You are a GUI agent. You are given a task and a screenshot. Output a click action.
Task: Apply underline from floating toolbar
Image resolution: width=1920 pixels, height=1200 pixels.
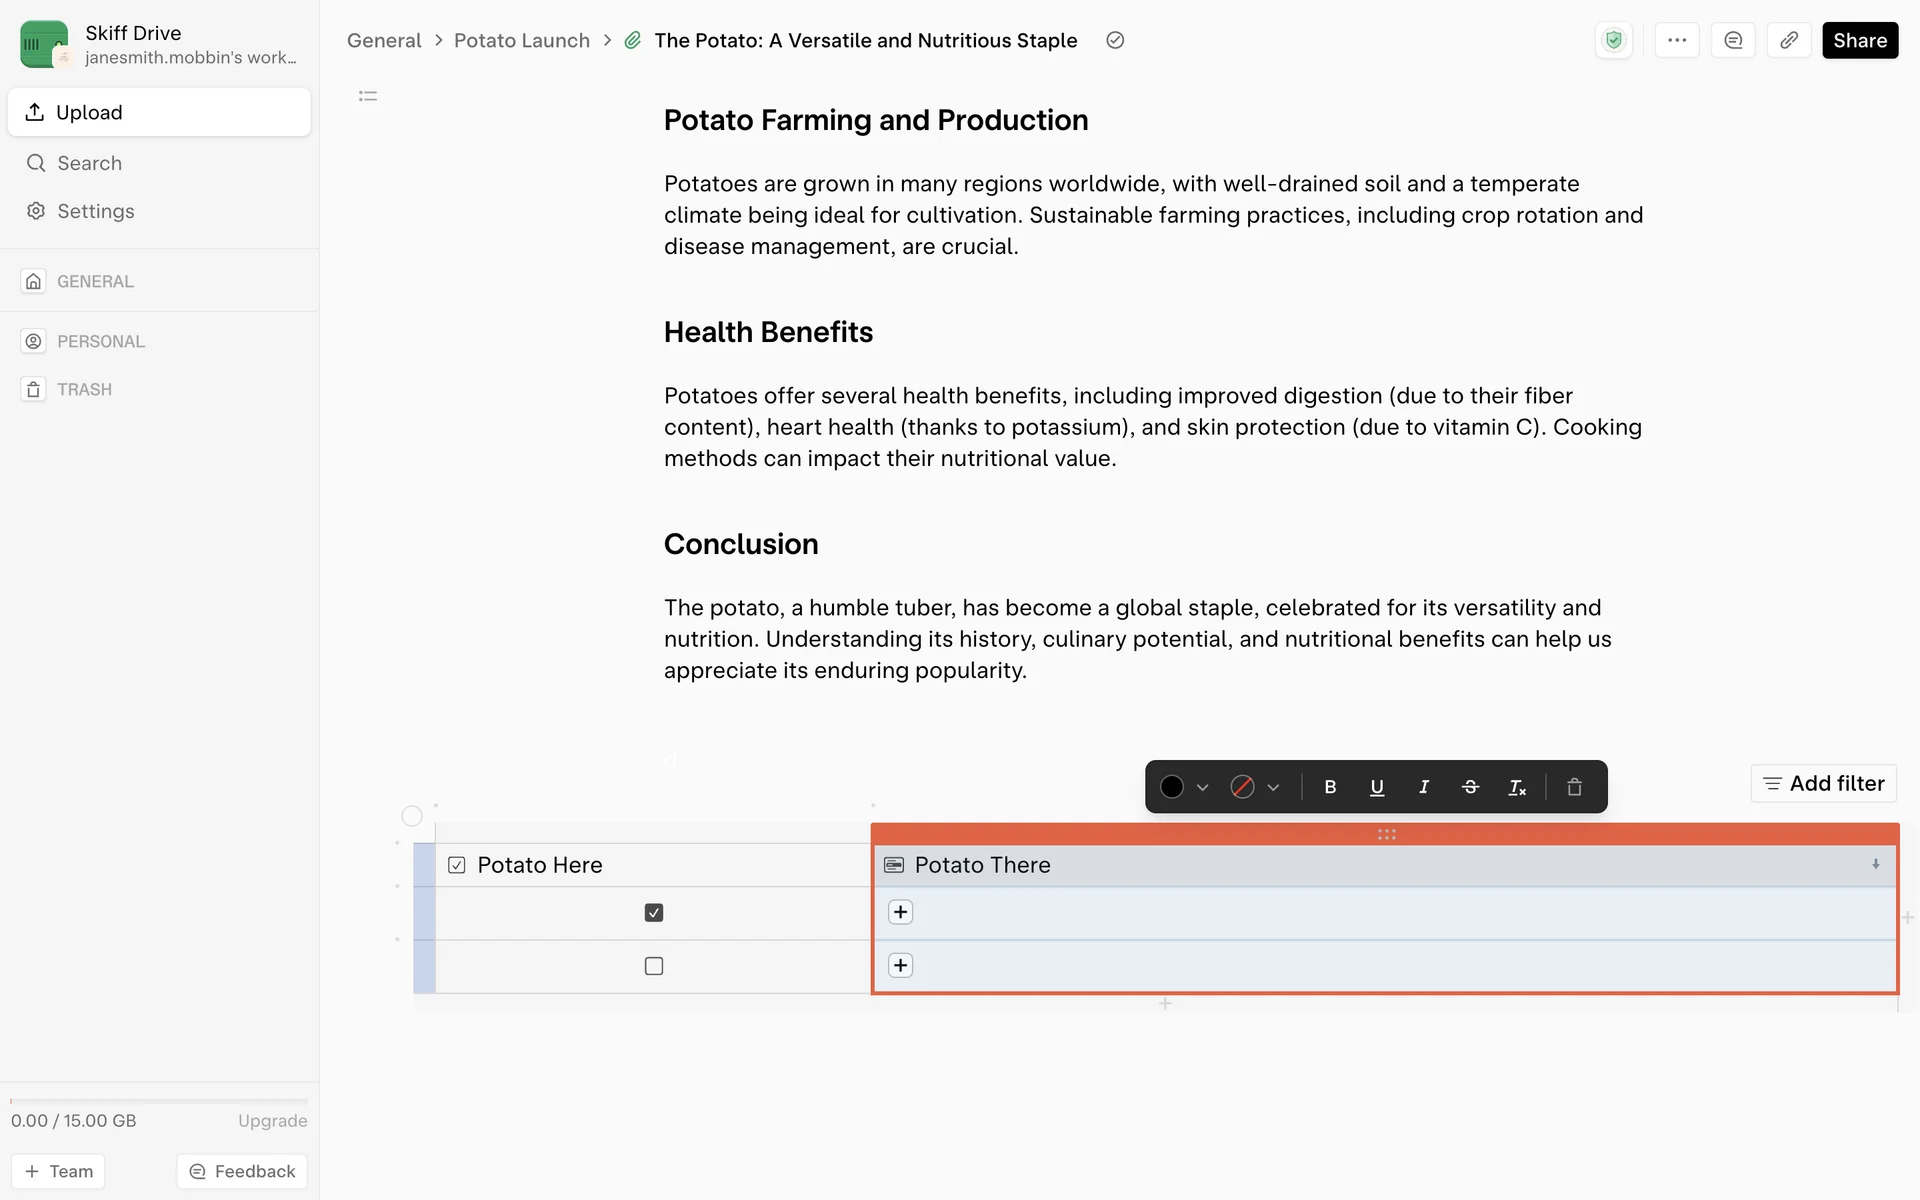(x=1377, y=787)
